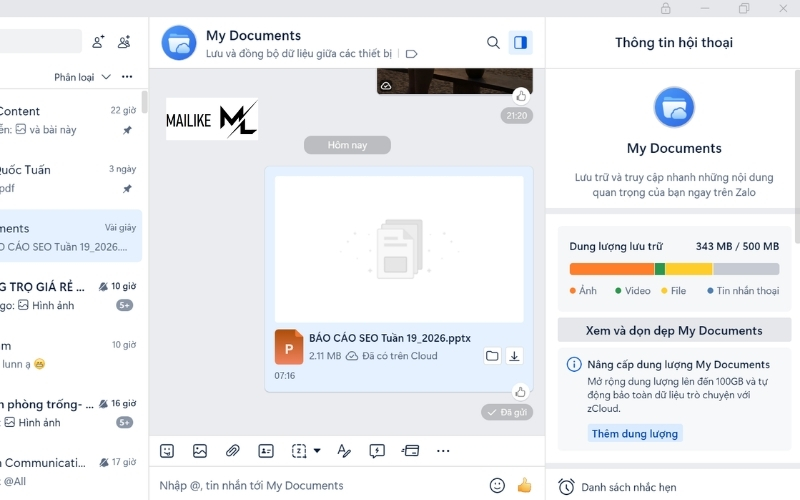Click the text formatting icon
This screenshot has width=800, height=500.
click(344, 451)
